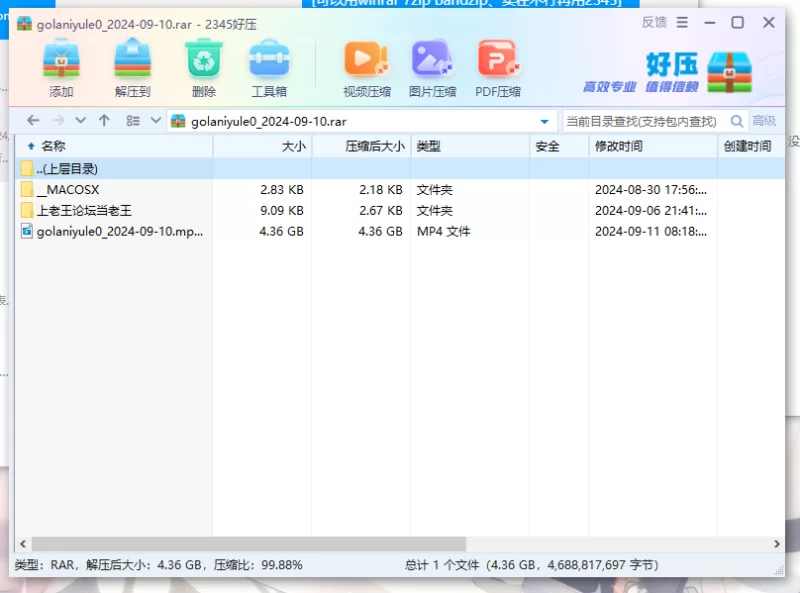Close the 好压 window

(x=768, y=22)
